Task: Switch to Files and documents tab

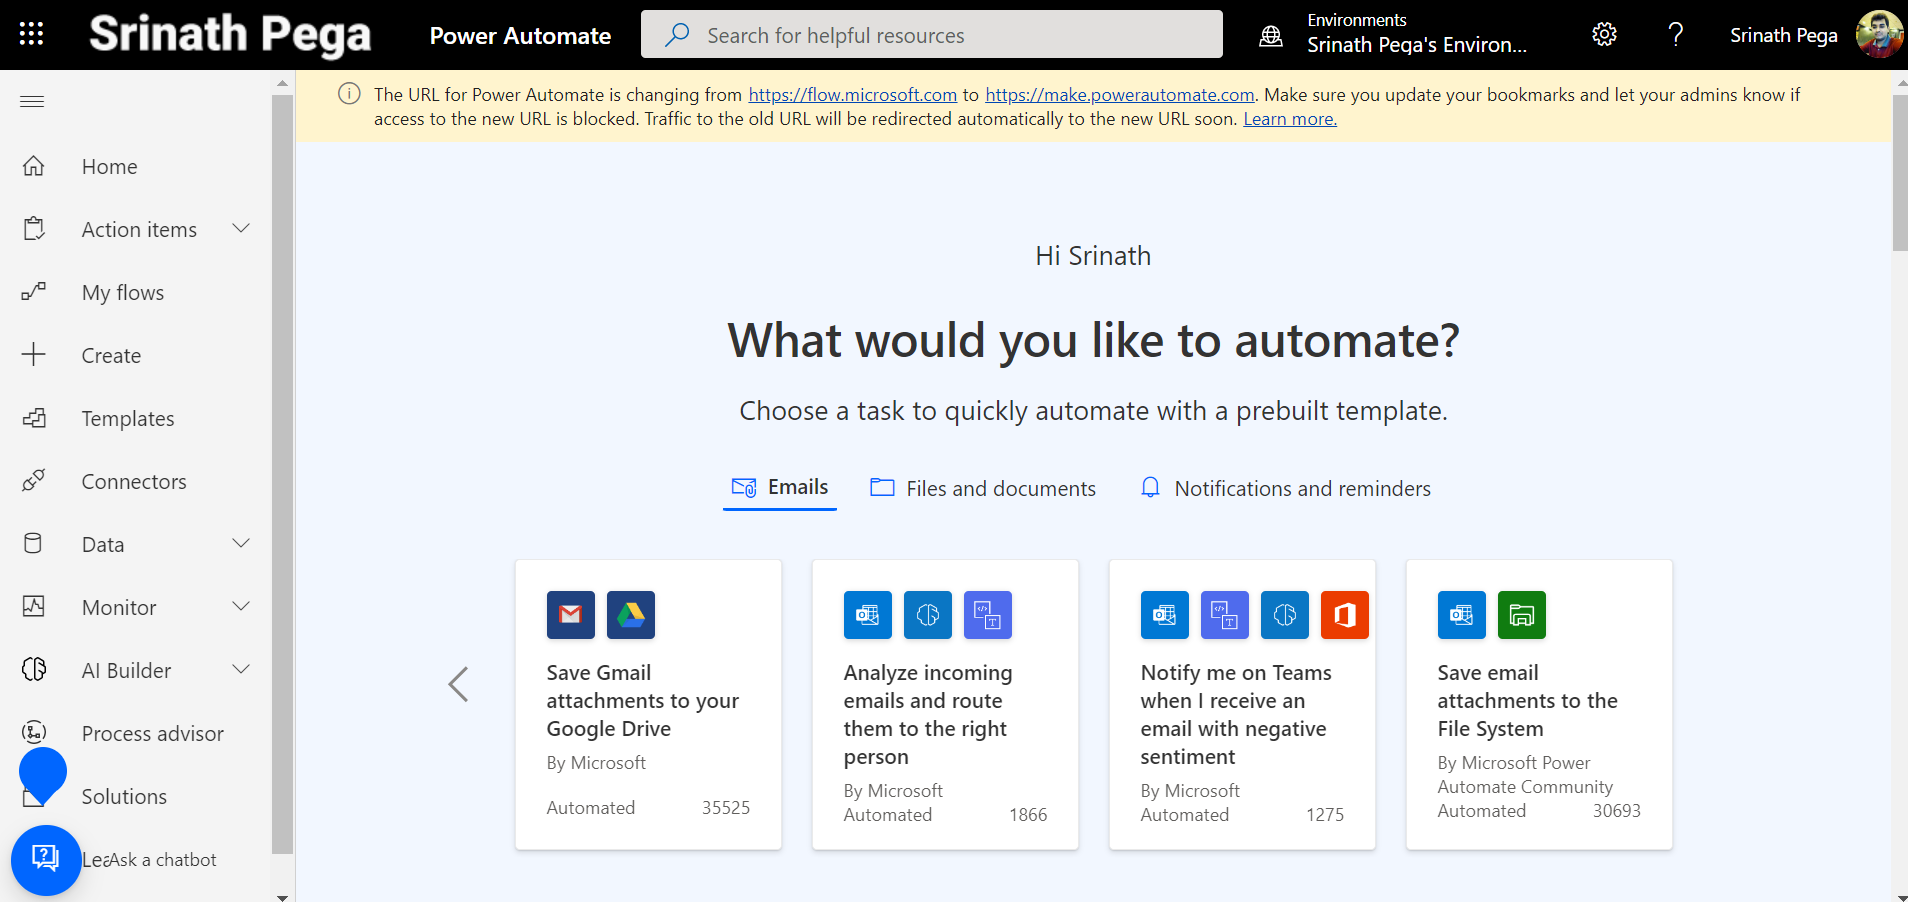Action: (x=983, y=488)
